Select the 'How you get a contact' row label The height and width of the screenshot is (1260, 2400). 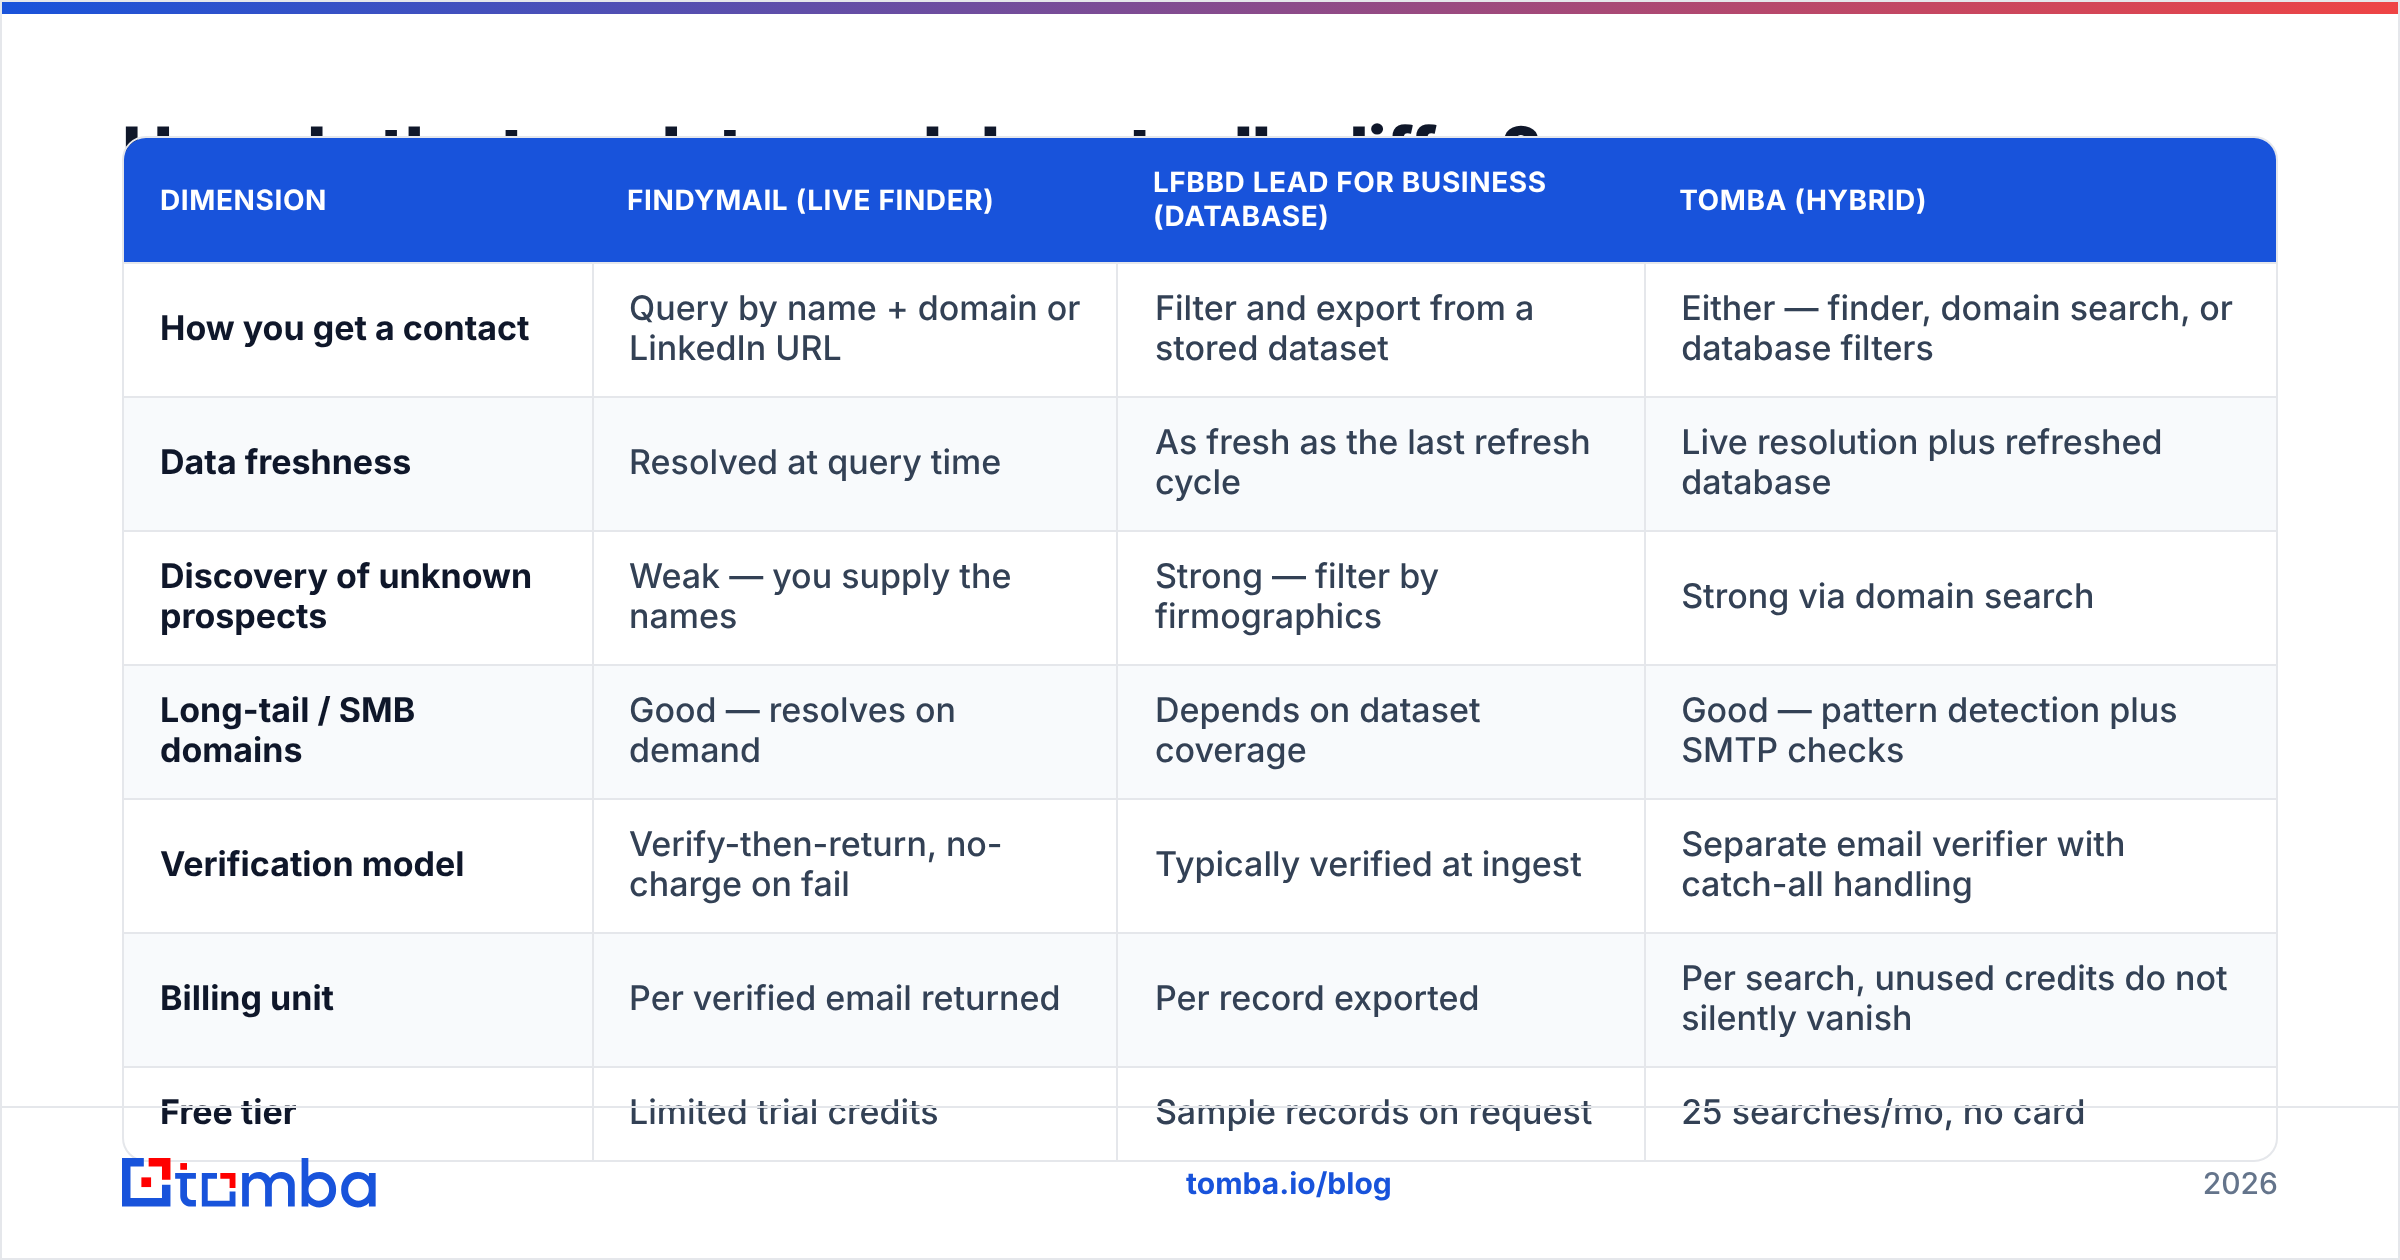click(345, 328)
